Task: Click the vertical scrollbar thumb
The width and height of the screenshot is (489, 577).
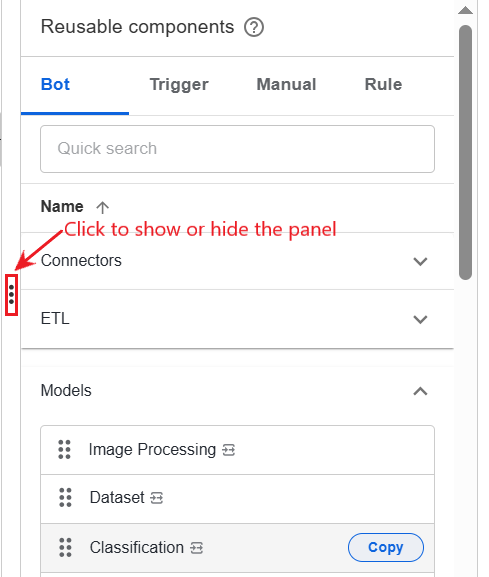Action: point(465,152)
